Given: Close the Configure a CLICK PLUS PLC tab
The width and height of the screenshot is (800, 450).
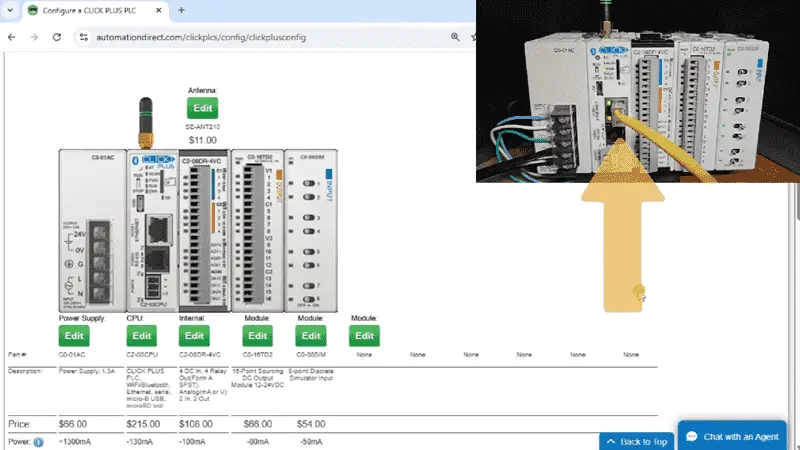Looking at the screenshot, I should (159, 10).
